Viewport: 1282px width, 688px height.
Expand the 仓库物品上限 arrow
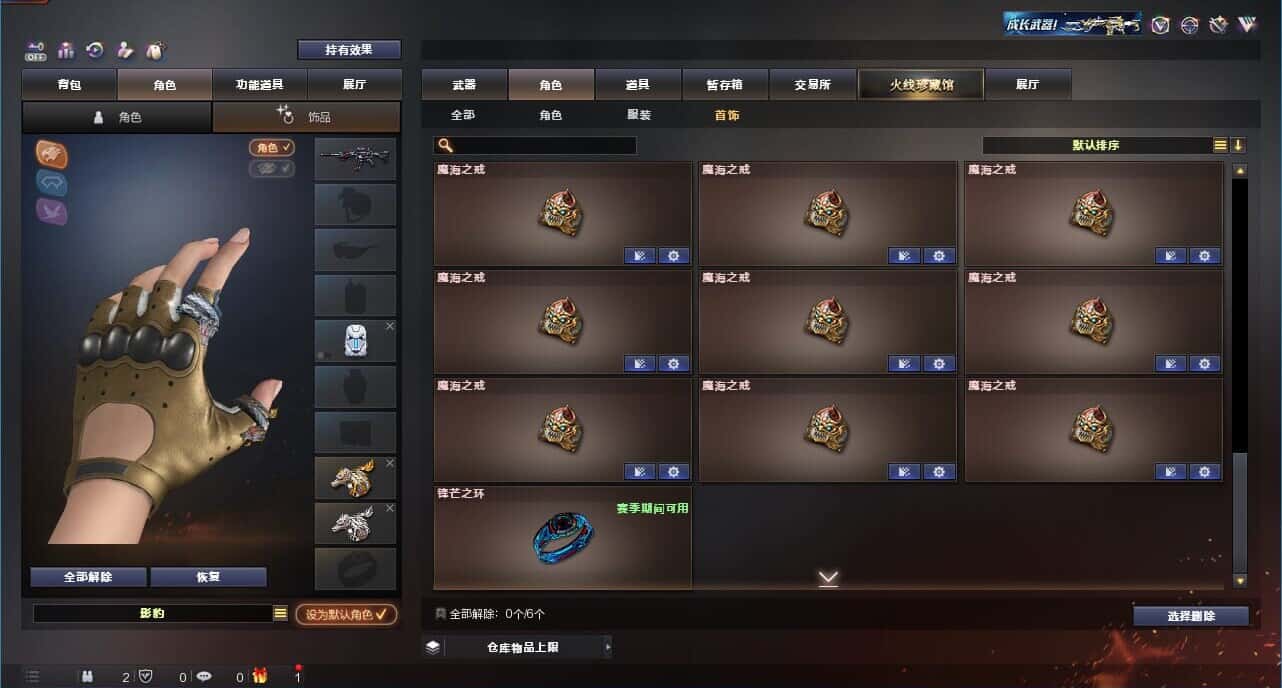(x=607, y=647)
